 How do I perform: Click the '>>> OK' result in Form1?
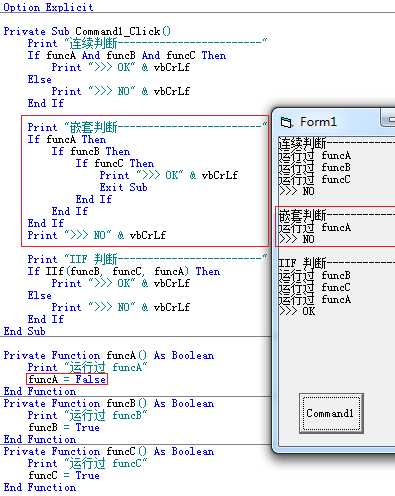click(x=297, y=311)
